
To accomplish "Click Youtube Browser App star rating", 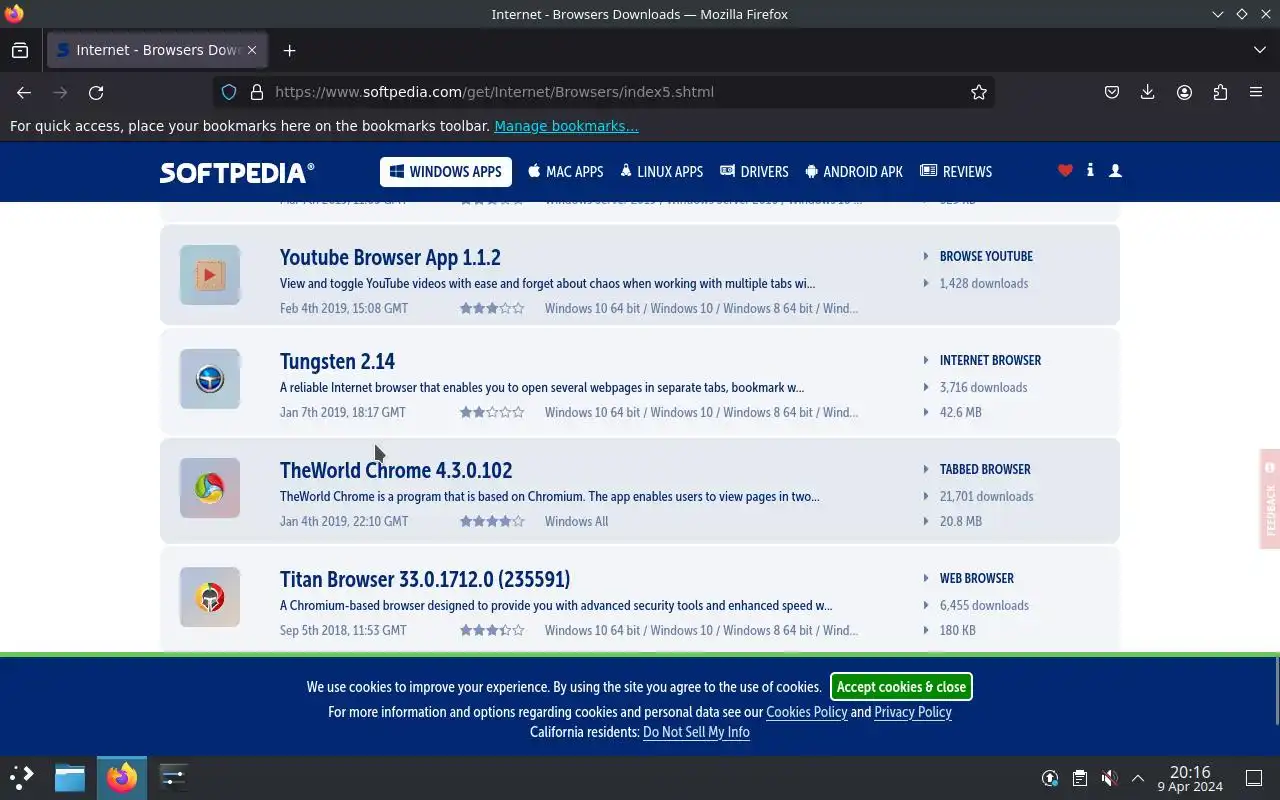I will 492,308.
